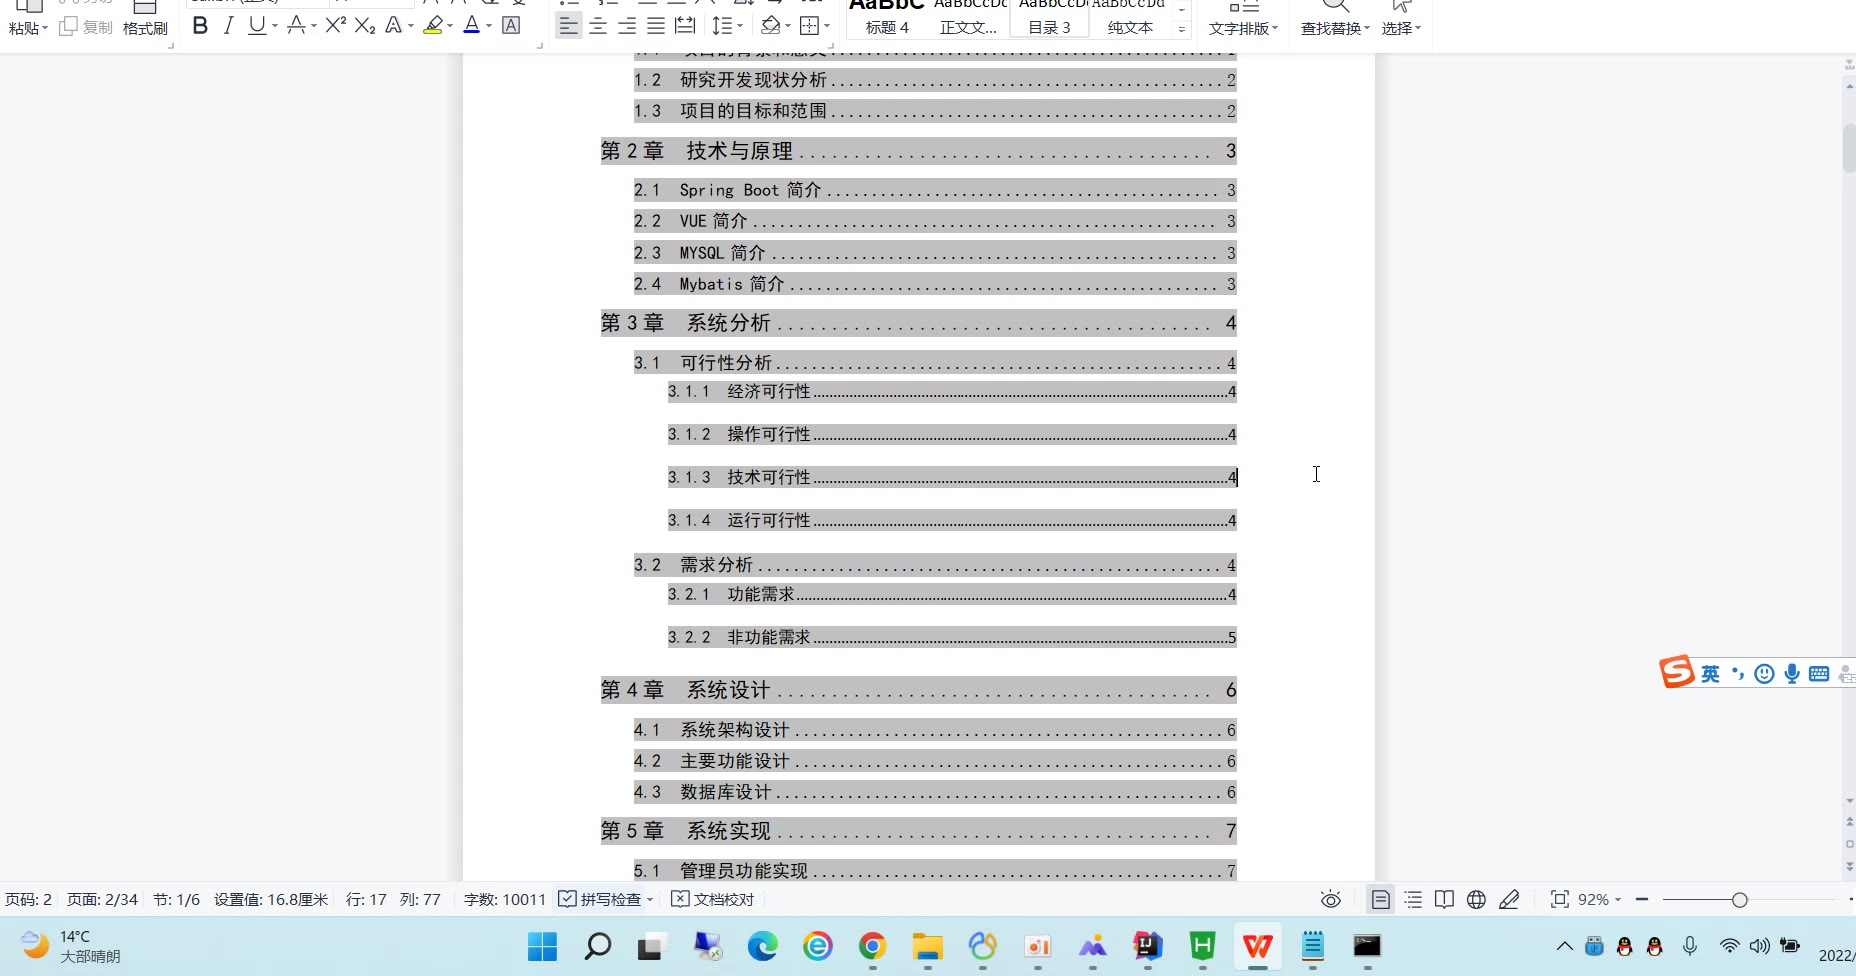Click the 字数: 10011 word count

click(x=505, y=900)
